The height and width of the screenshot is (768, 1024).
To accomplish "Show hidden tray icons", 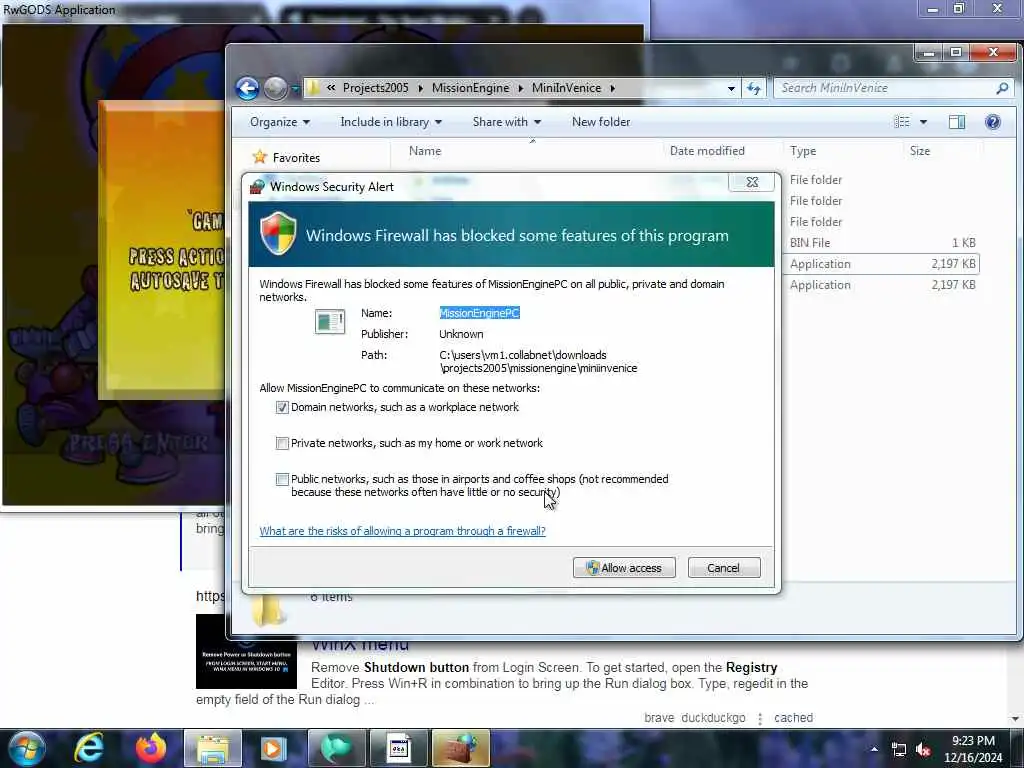I will pyautogui.click(x=874, y=749).
